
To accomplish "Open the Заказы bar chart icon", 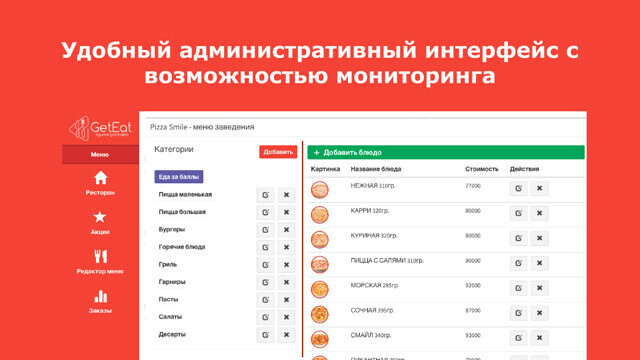I will coord(100,296).
